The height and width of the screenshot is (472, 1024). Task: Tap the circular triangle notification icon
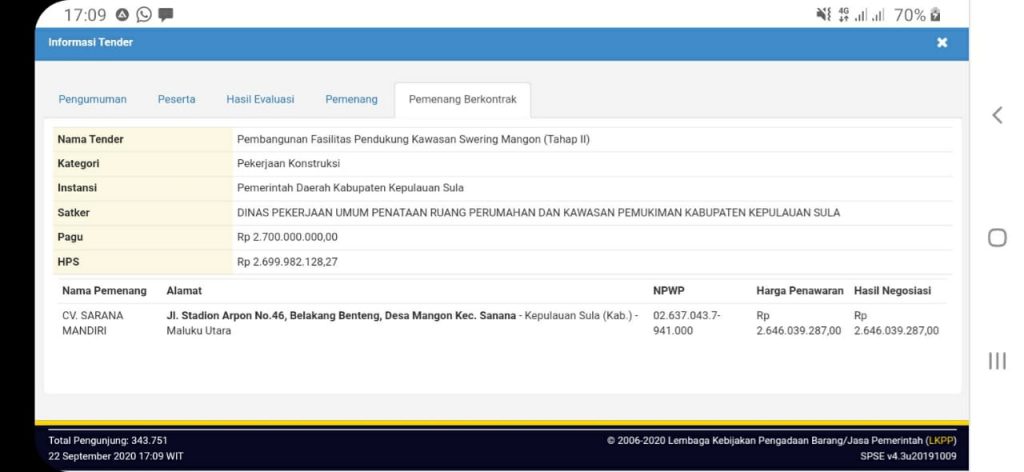tap(122, 14)
